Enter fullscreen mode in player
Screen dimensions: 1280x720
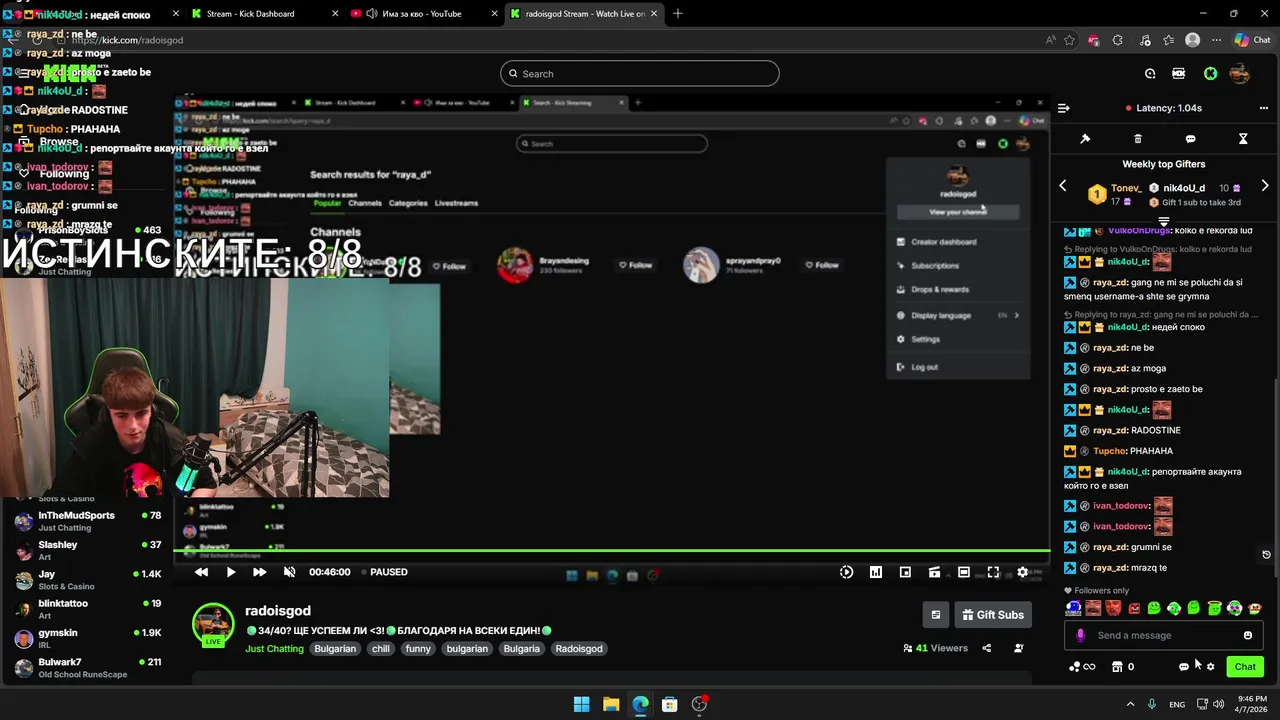(x=993, y=572)
